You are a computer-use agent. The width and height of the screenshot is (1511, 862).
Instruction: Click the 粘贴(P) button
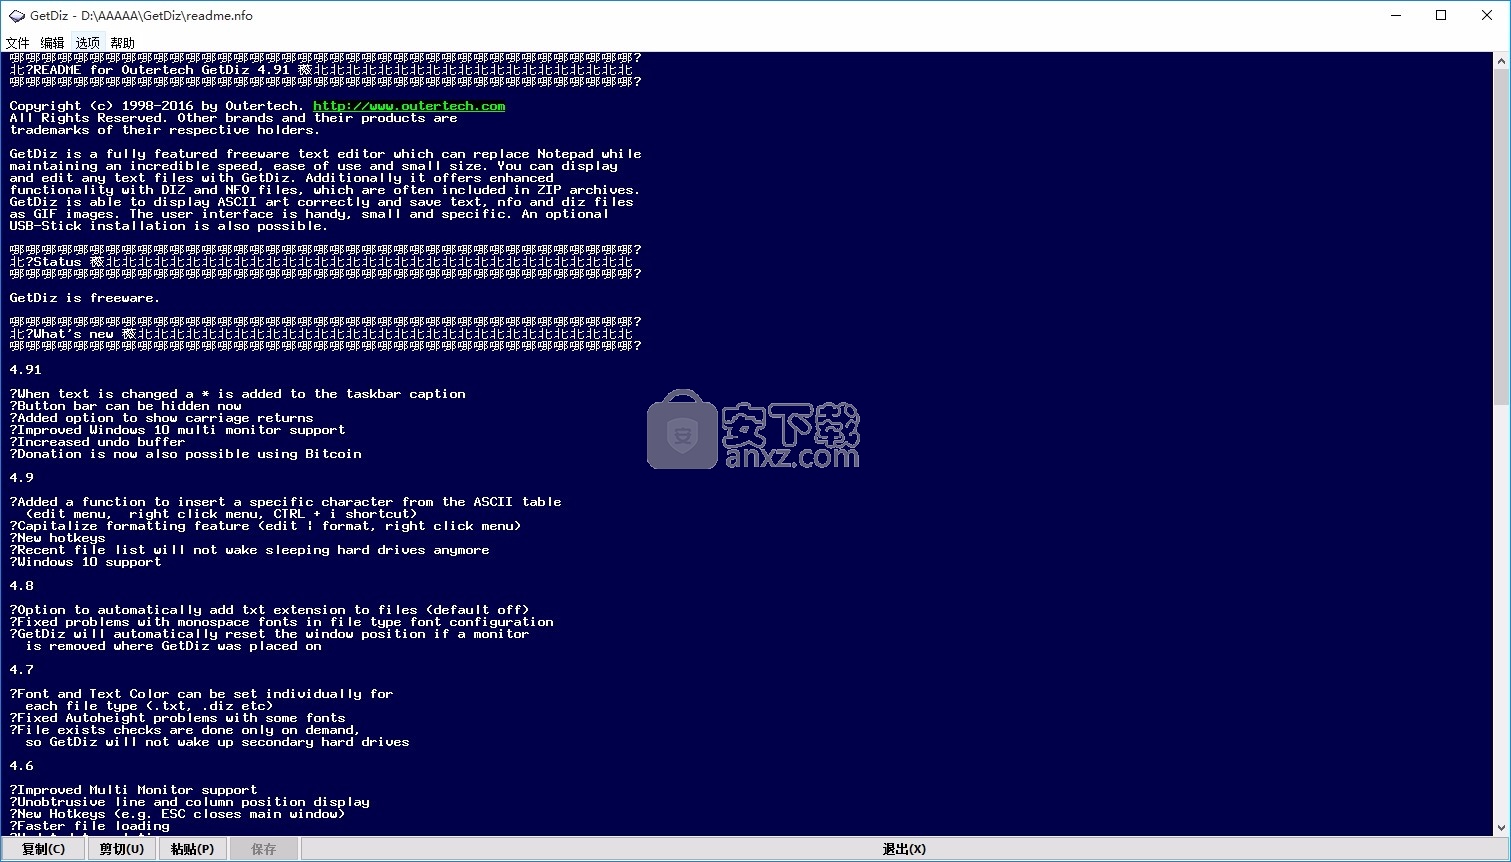pos(192,849)
